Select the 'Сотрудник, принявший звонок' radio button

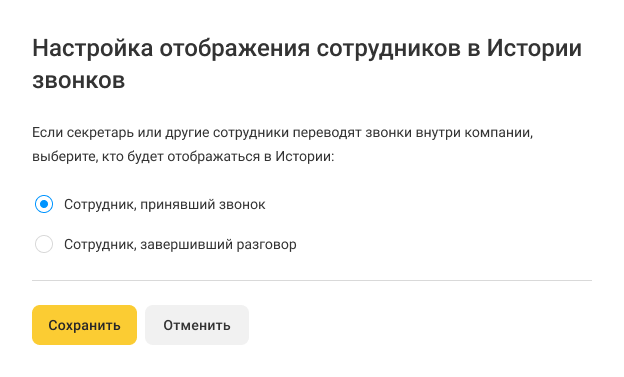pos(44,204)
